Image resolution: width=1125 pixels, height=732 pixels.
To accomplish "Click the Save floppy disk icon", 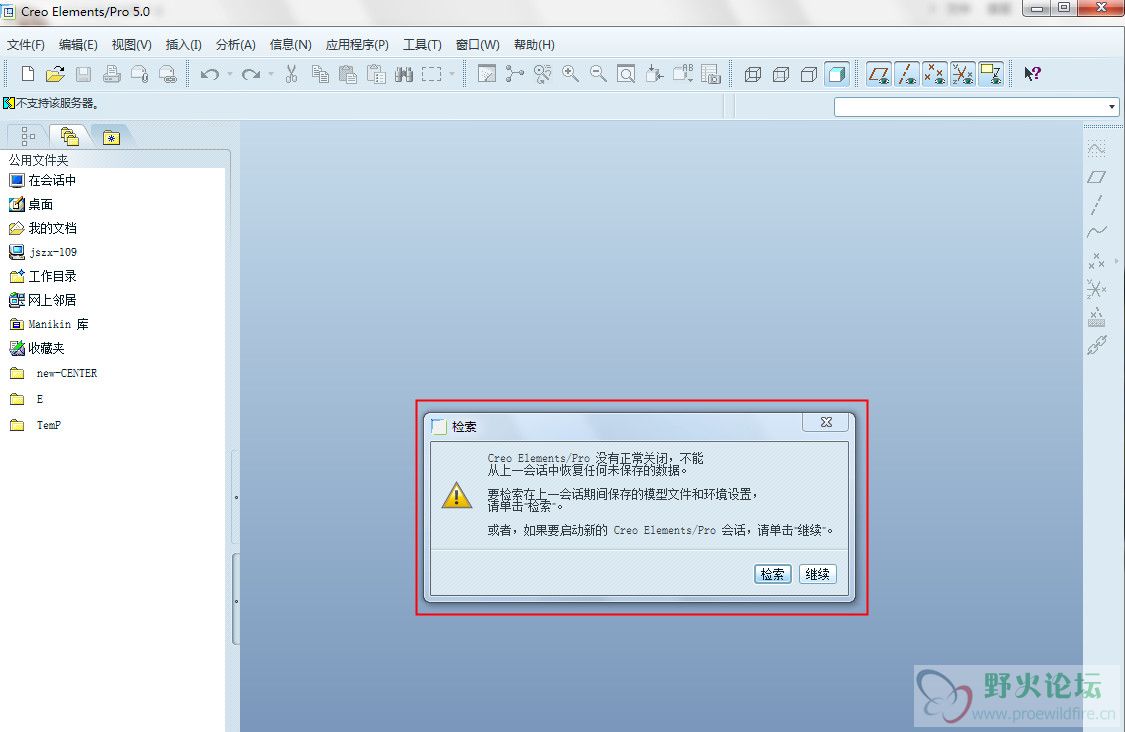I will [83, 74].
